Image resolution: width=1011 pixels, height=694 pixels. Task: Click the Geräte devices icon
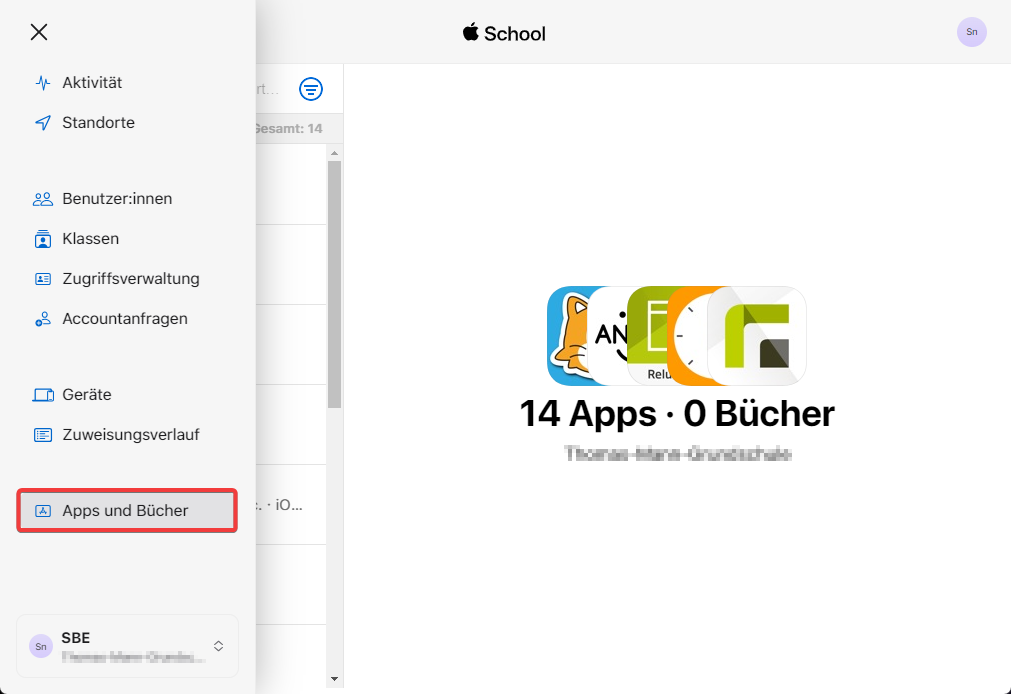point(43,395)
